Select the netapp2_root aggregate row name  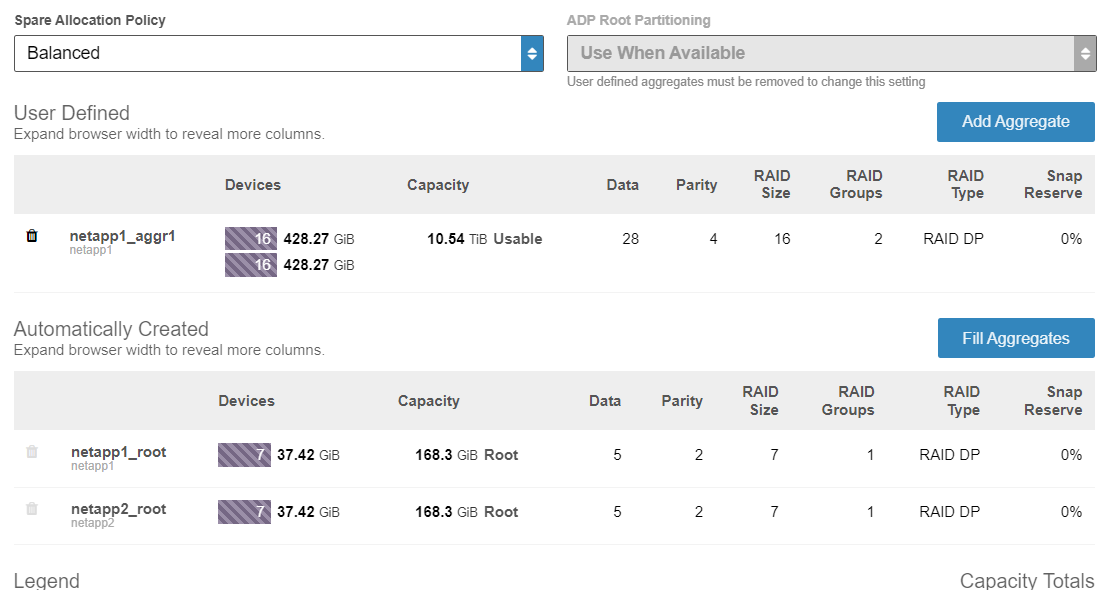pos(118,509)
